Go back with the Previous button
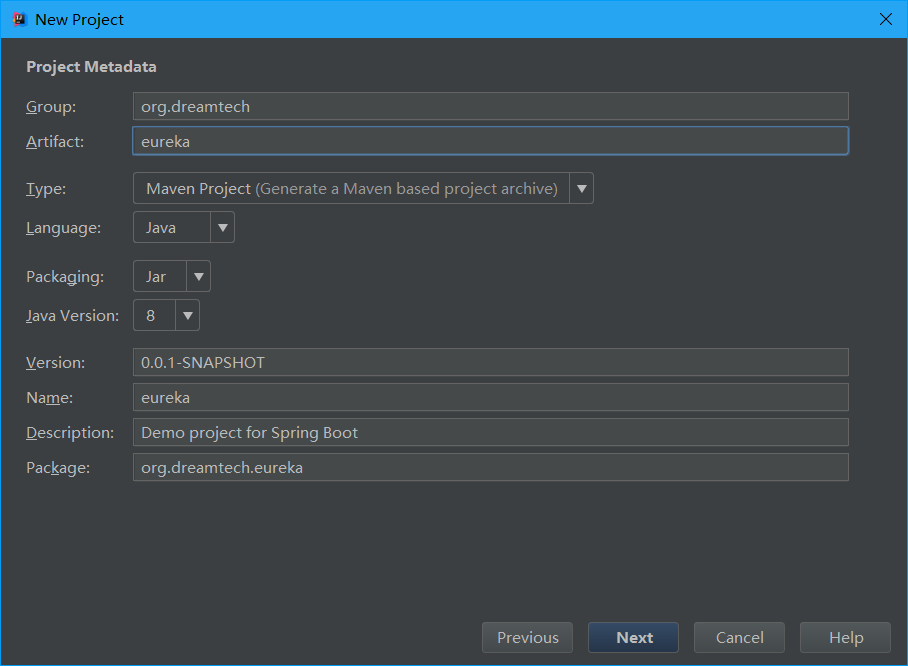Viewport: 908px width, 666px height. [527, 638]
